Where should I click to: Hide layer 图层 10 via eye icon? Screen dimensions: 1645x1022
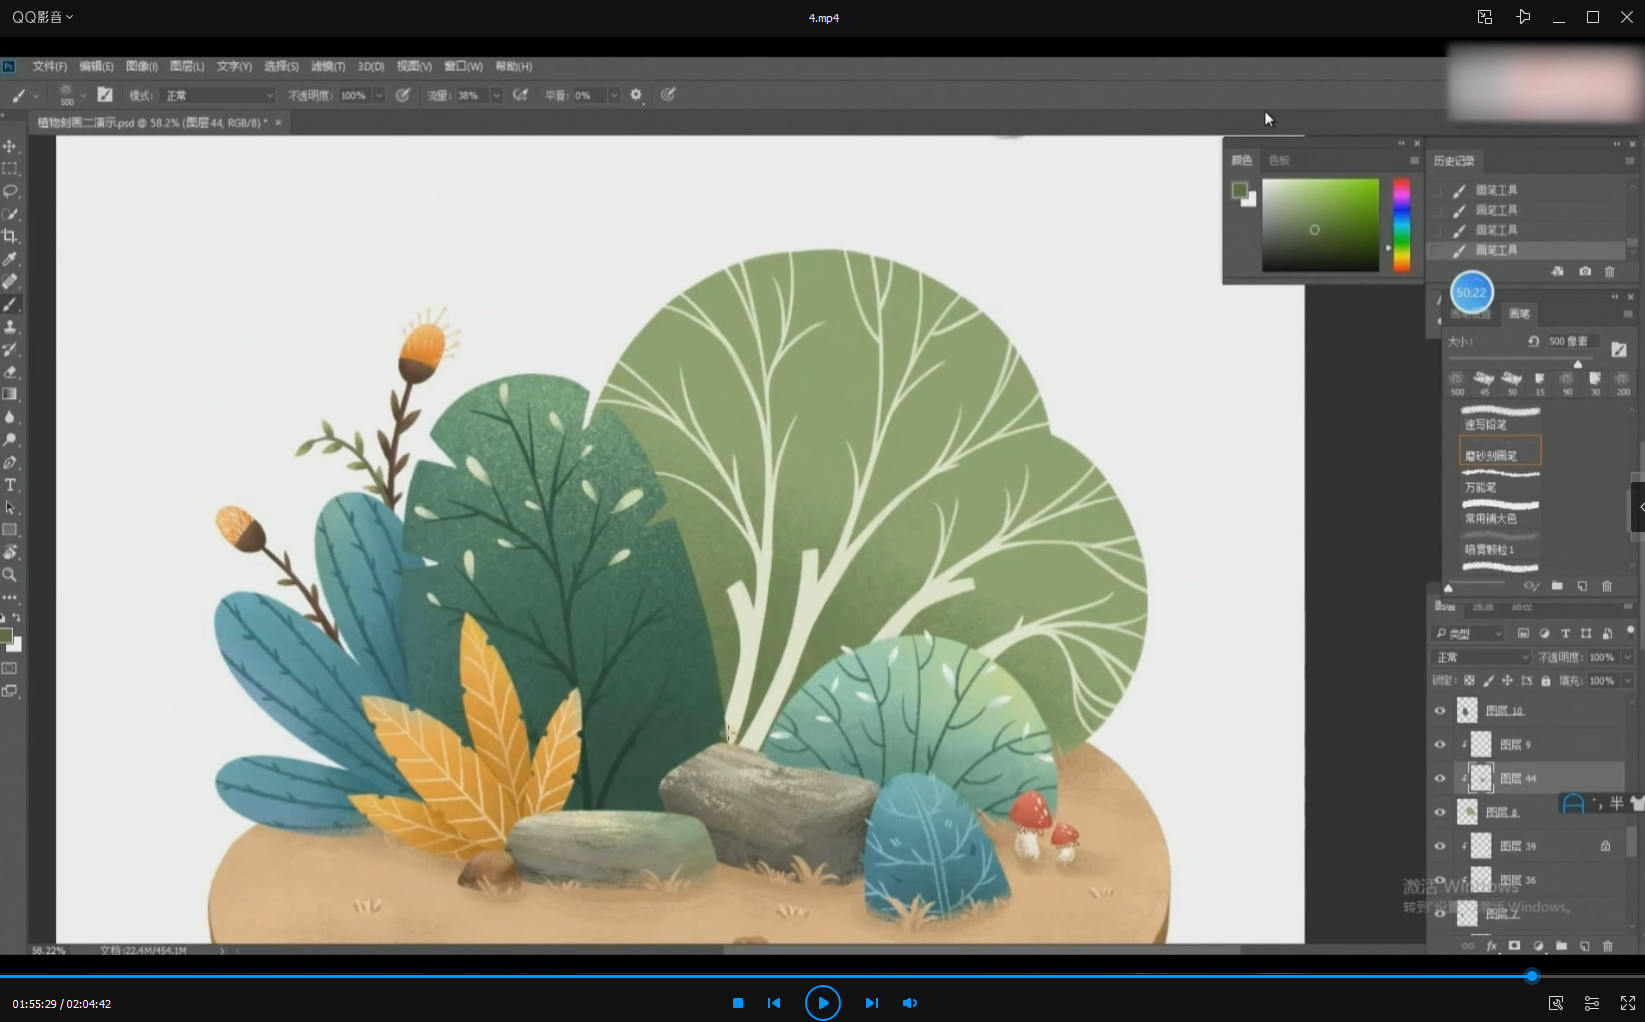click(1440, 711)
